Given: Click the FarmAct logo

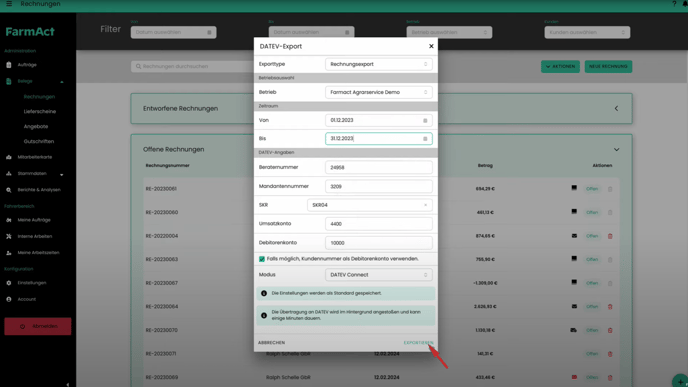Looking at the screenshot, I should coord(30,32).
